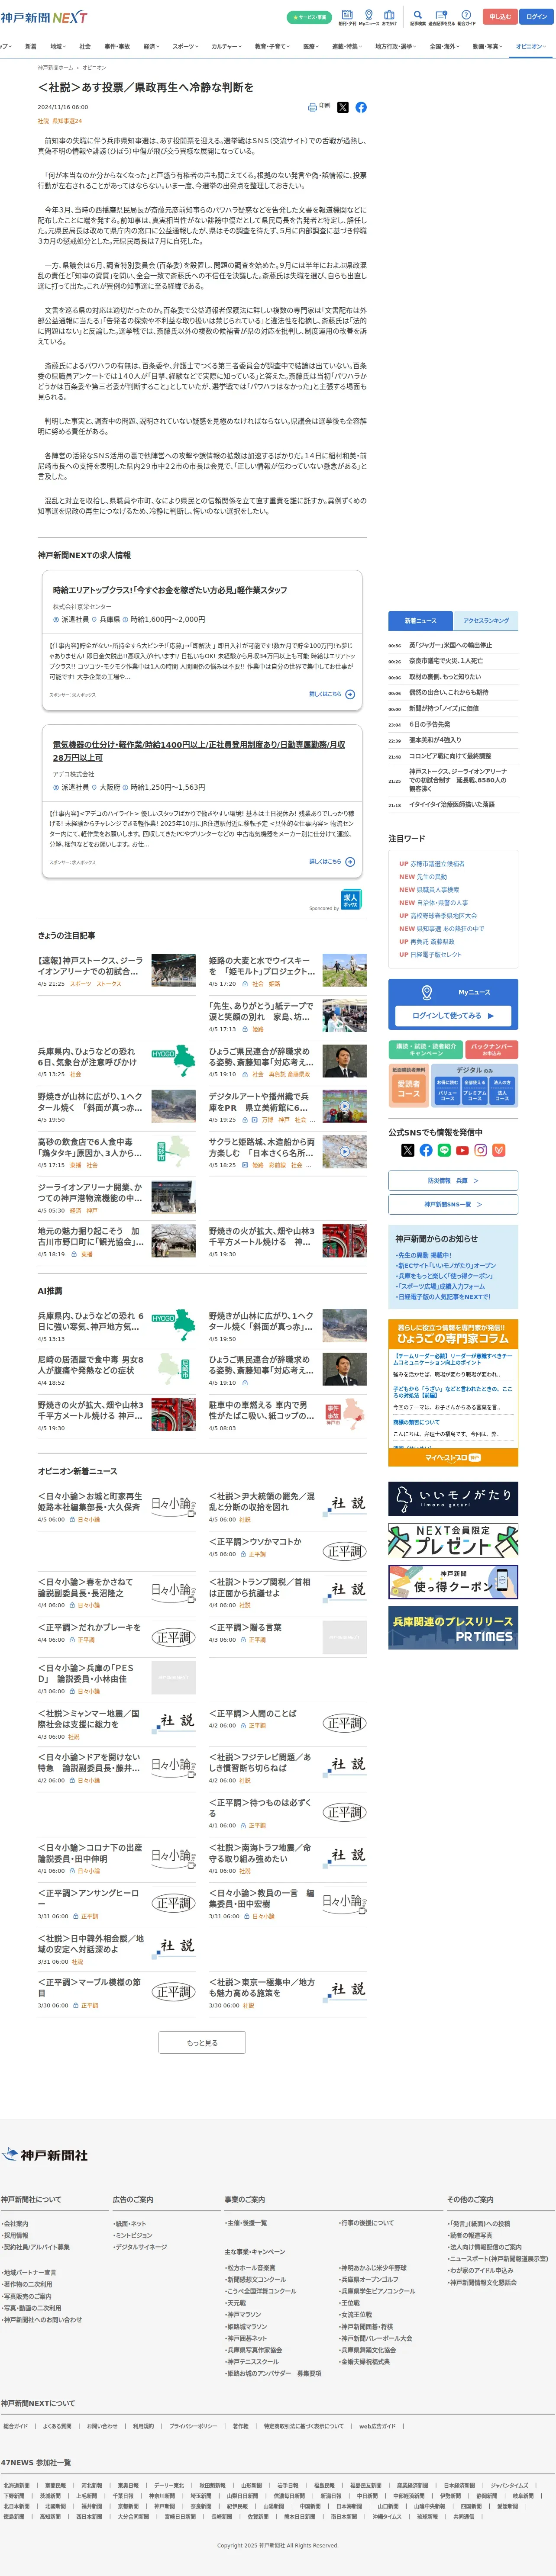The image size is (556, 2576).
Task: Open 神戸新聞ホーム breadcrumb link
Action: tap(55, 67)
